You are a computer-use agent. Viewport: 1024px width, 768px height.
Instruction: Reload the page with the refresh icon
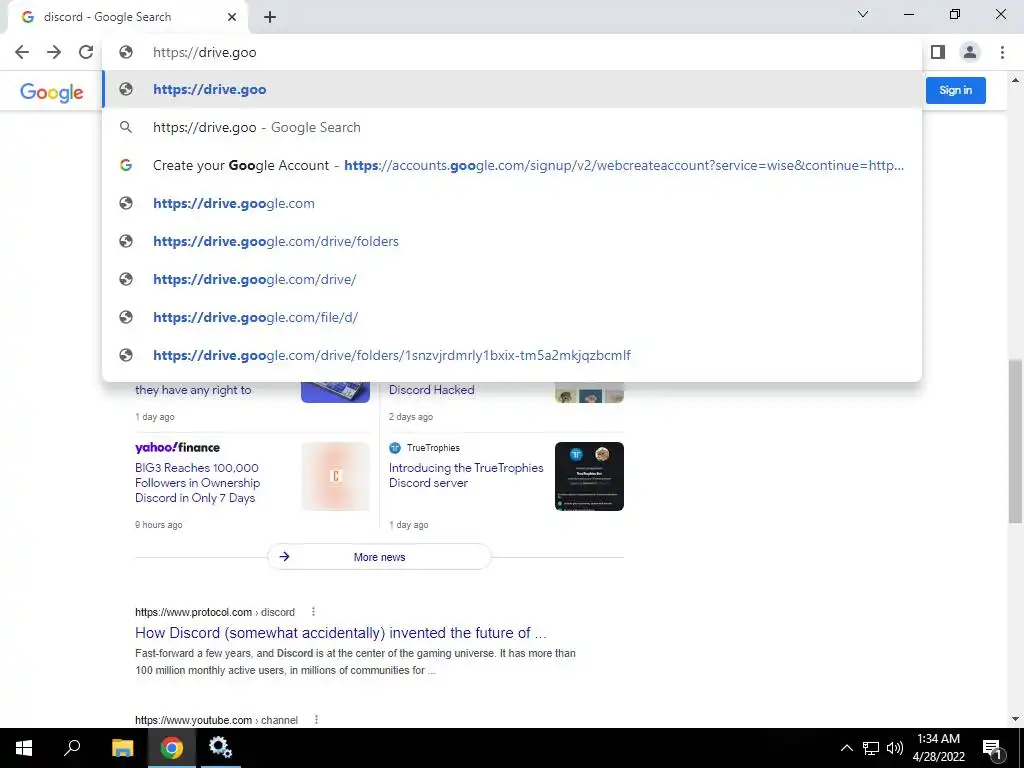click(x=86, y=52)
